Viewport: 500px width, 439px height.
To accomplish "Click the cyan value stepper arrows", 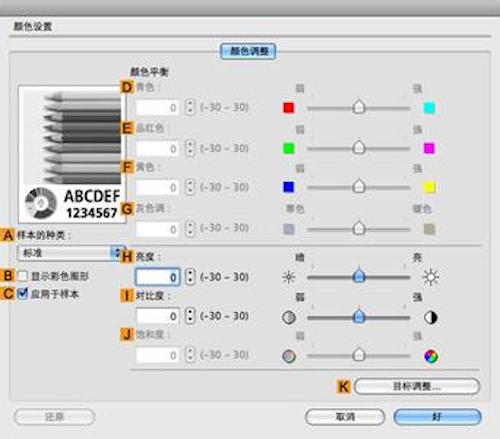I will point(190,107).
